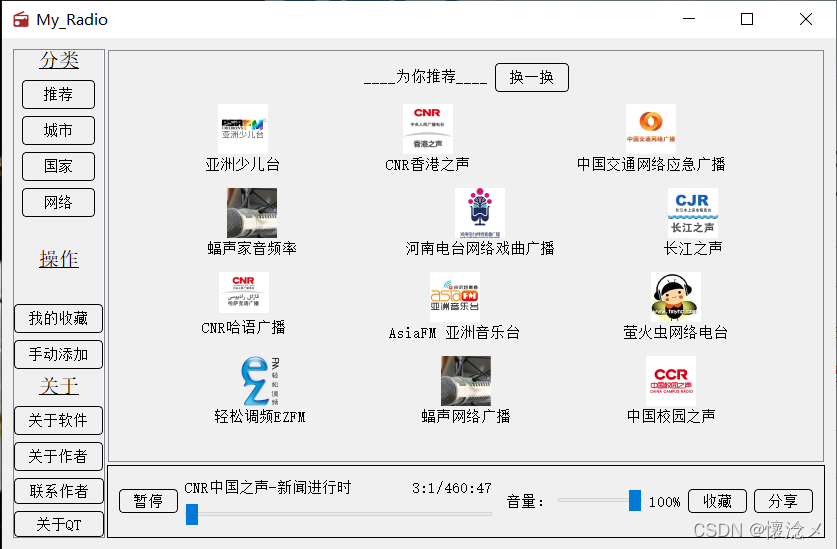Open the 手动添加 option
The width and height of the screenshot is (837, 549).
58,355
